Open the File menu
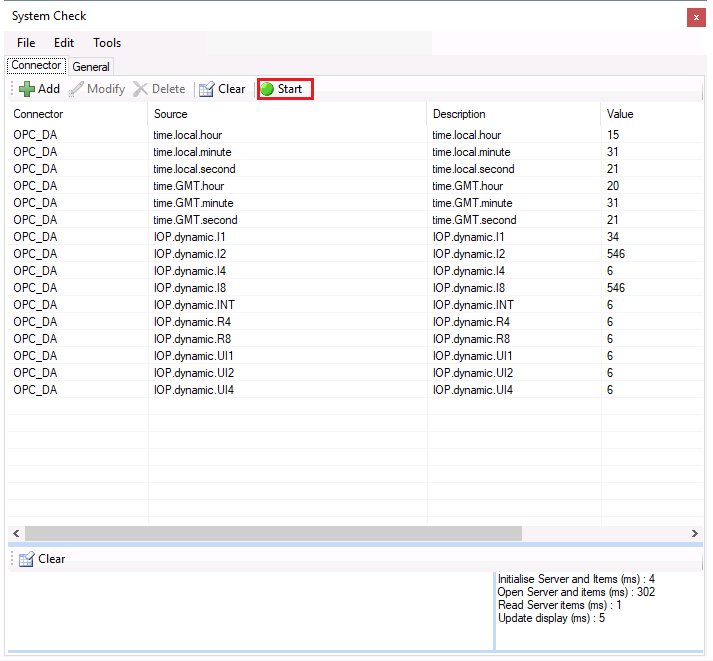This screenshot has height=661, width=713. click(x=26, y=43)
